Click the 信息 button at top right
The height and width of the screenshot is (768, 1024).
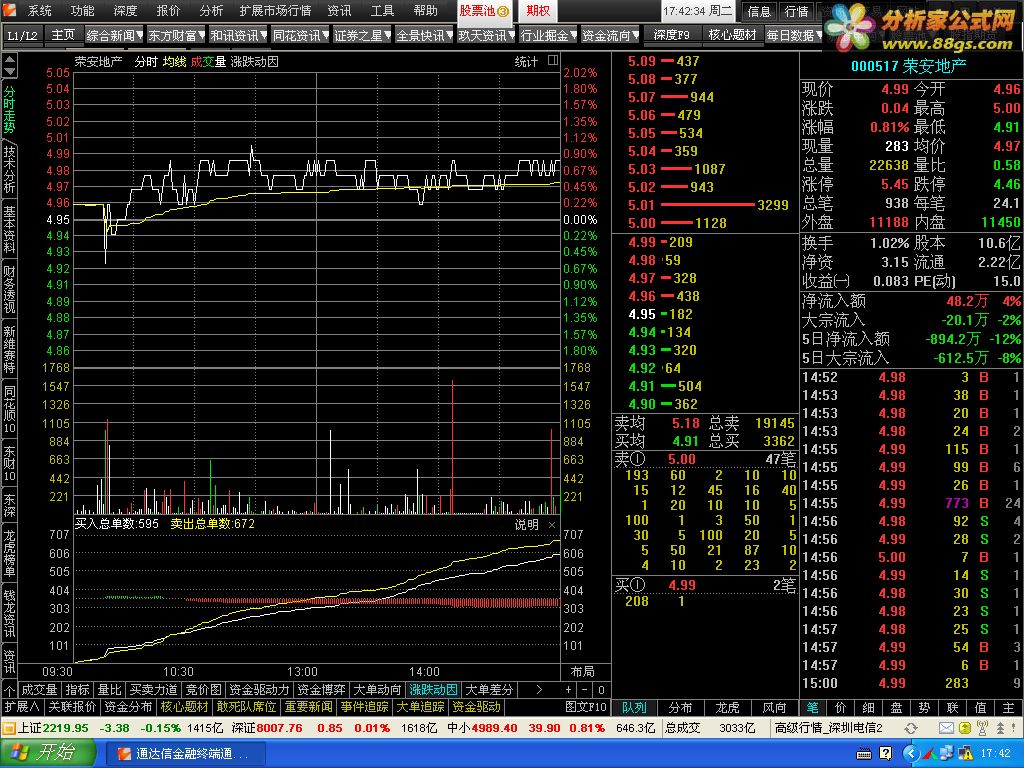click(x=759, y=11)
